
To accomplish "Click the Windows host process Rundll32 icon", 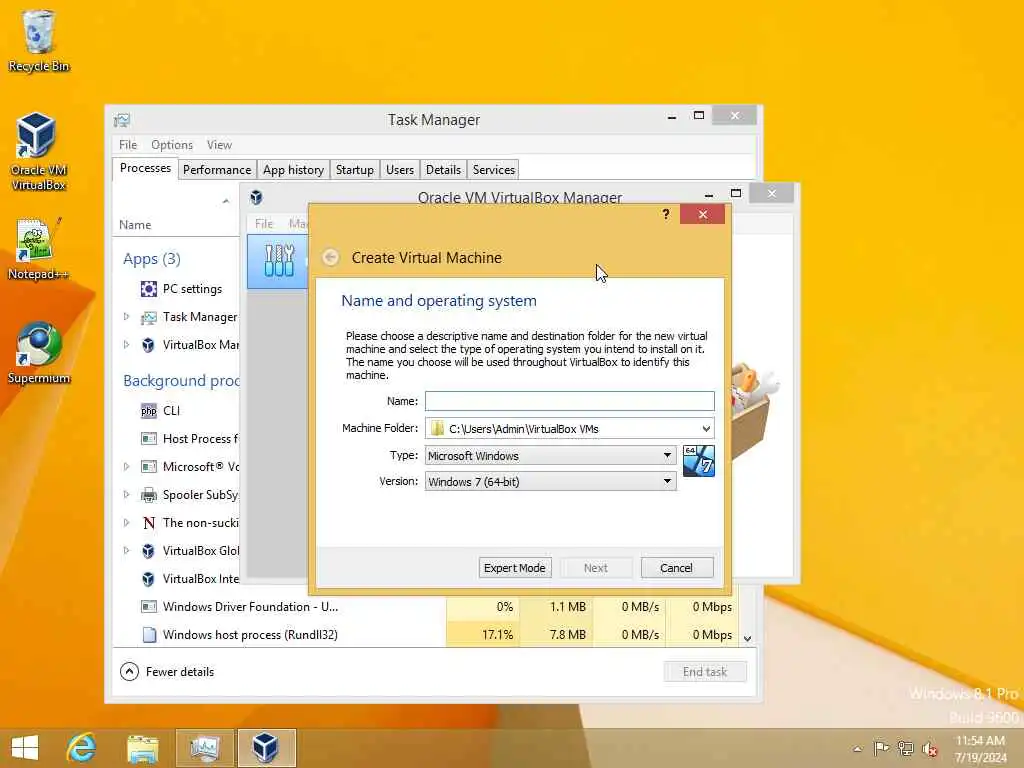I will 150,635.
